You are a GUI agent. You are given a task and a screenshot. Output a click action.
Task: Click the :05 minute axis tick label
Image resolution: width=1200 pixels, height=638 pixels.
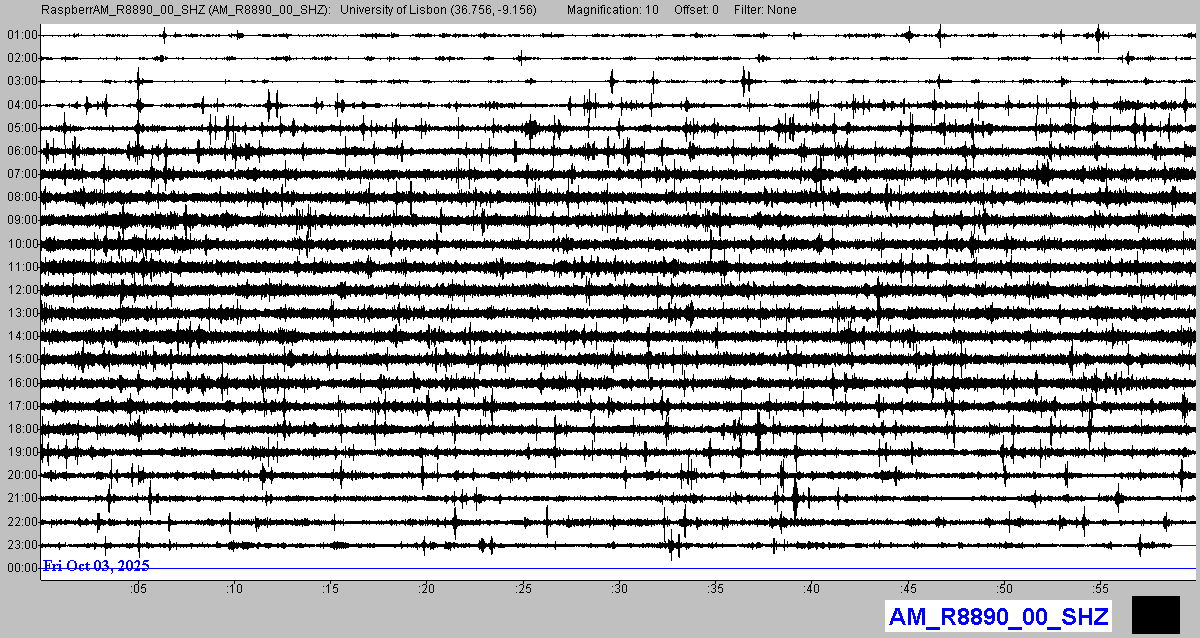[x=138, y=589]
